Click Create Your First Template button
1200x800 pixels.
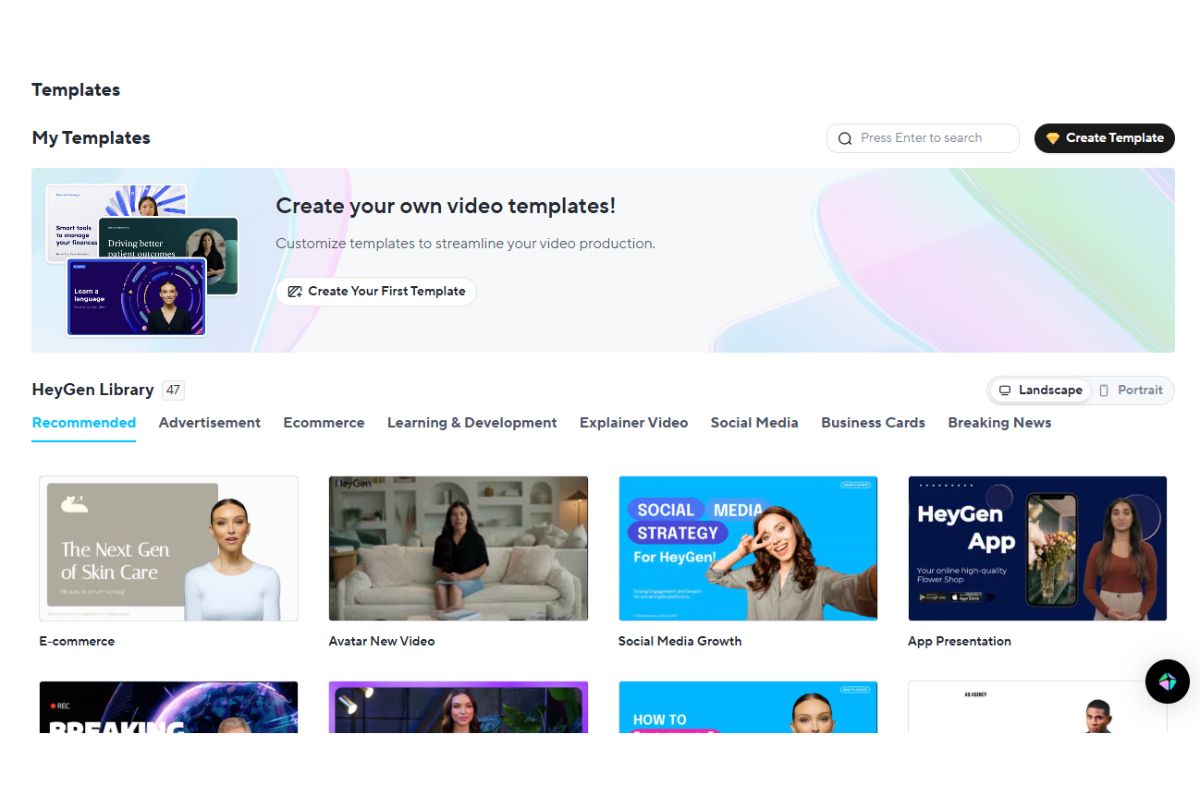pos(376,292)
